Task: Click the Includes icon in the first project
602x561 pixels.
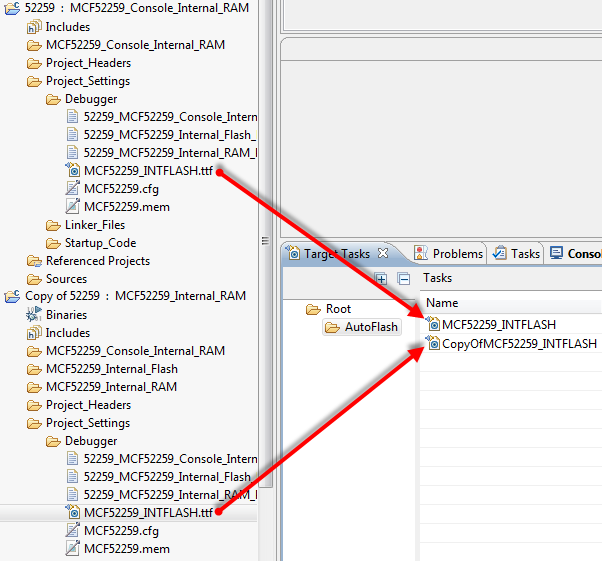Action: tap(34, 27)
